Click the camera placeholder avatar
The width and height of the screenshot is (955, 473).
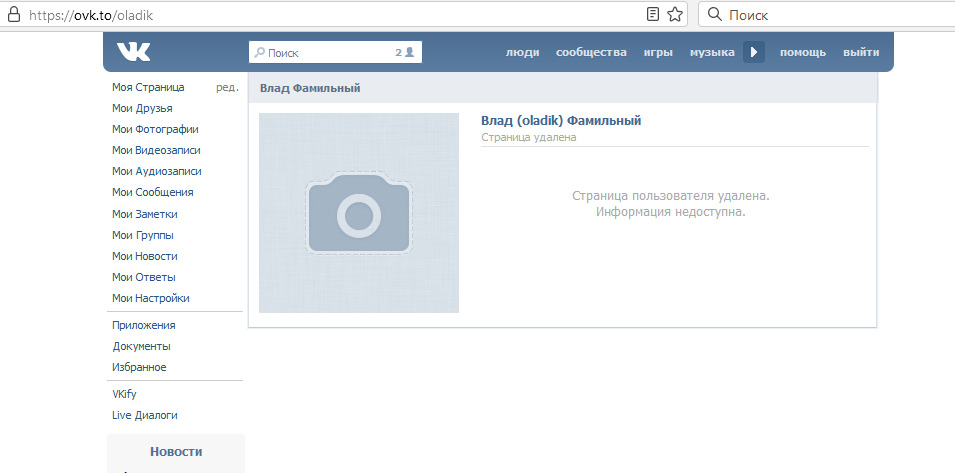(359, 213)
